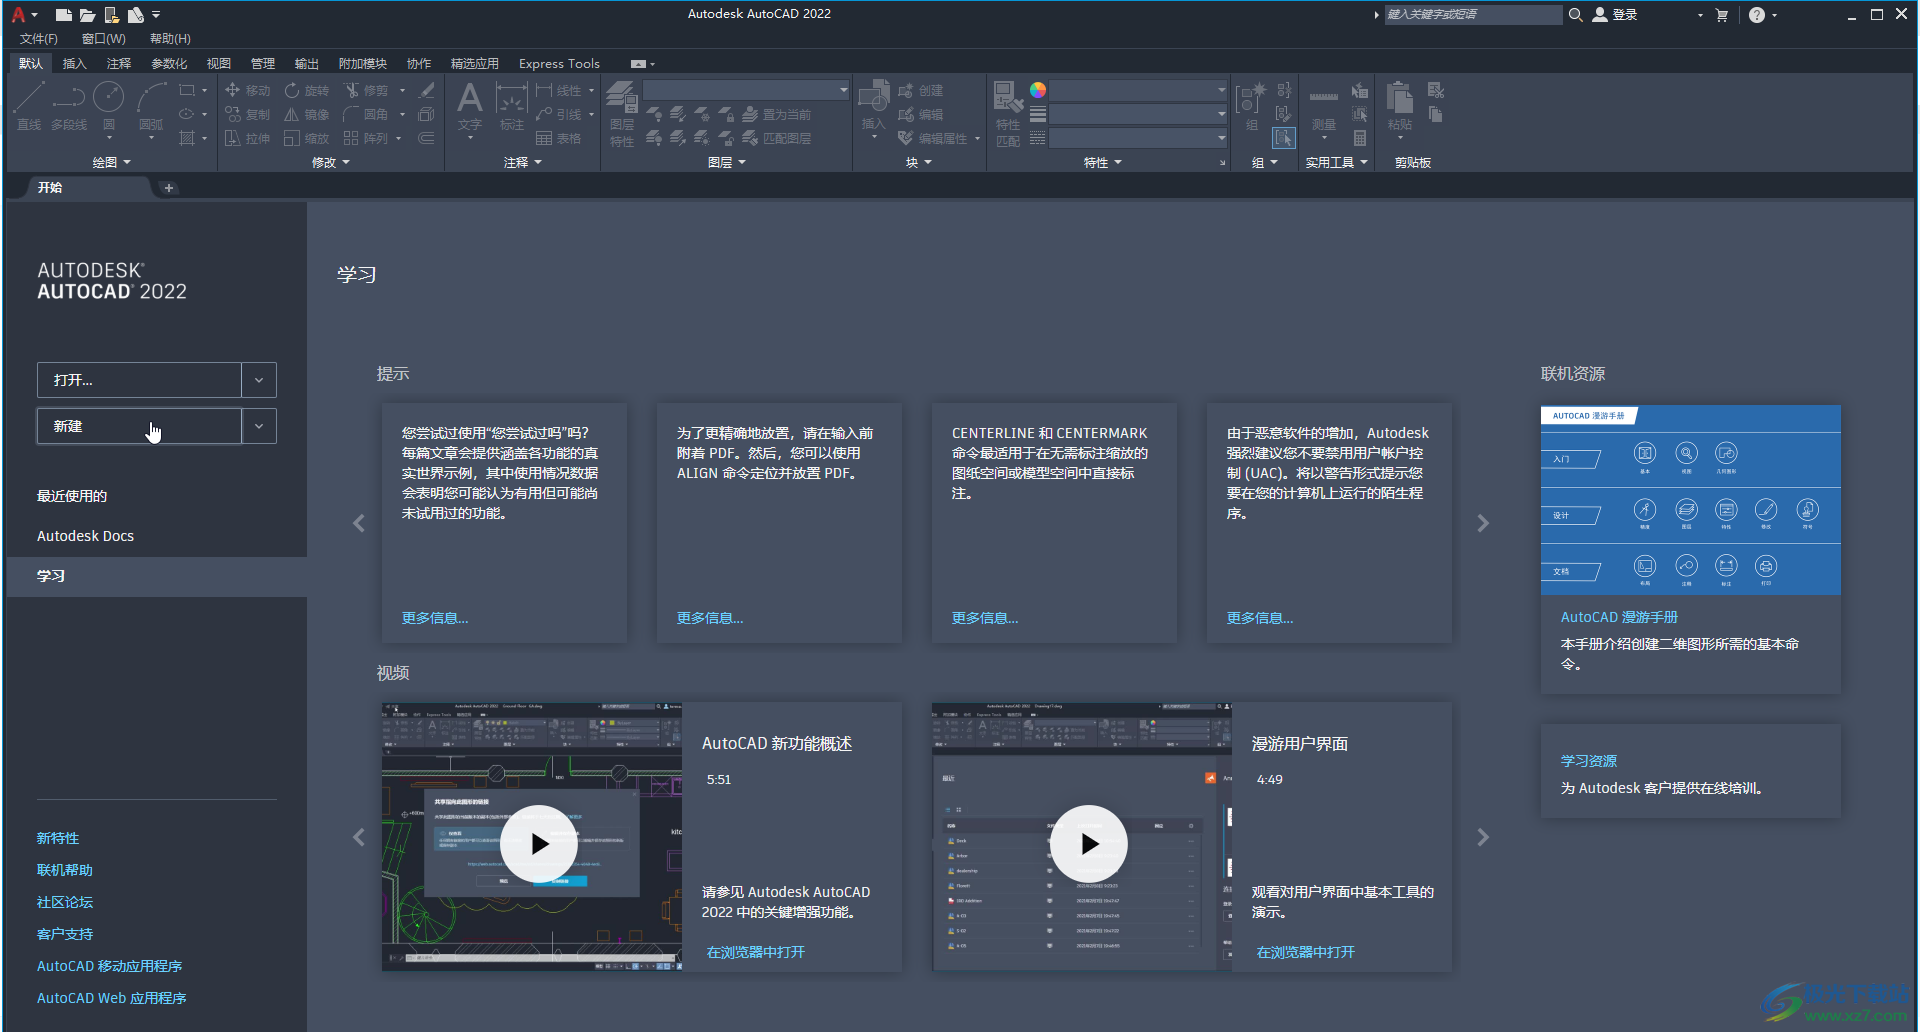
Task: Click the keyword search input field
Action: pos(1472,15)
